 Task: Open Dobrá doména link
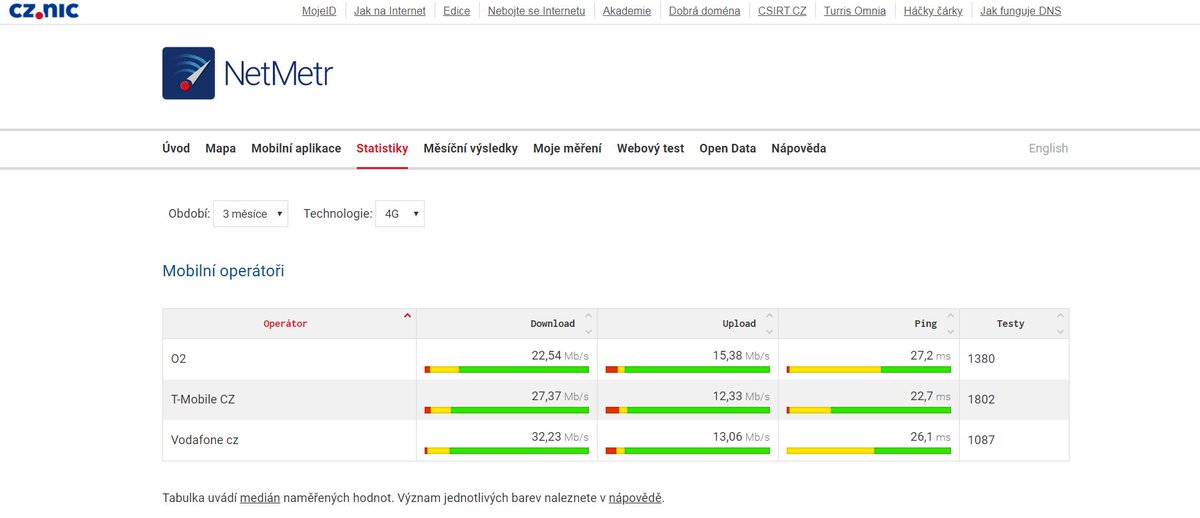click(x=705, y=11)
